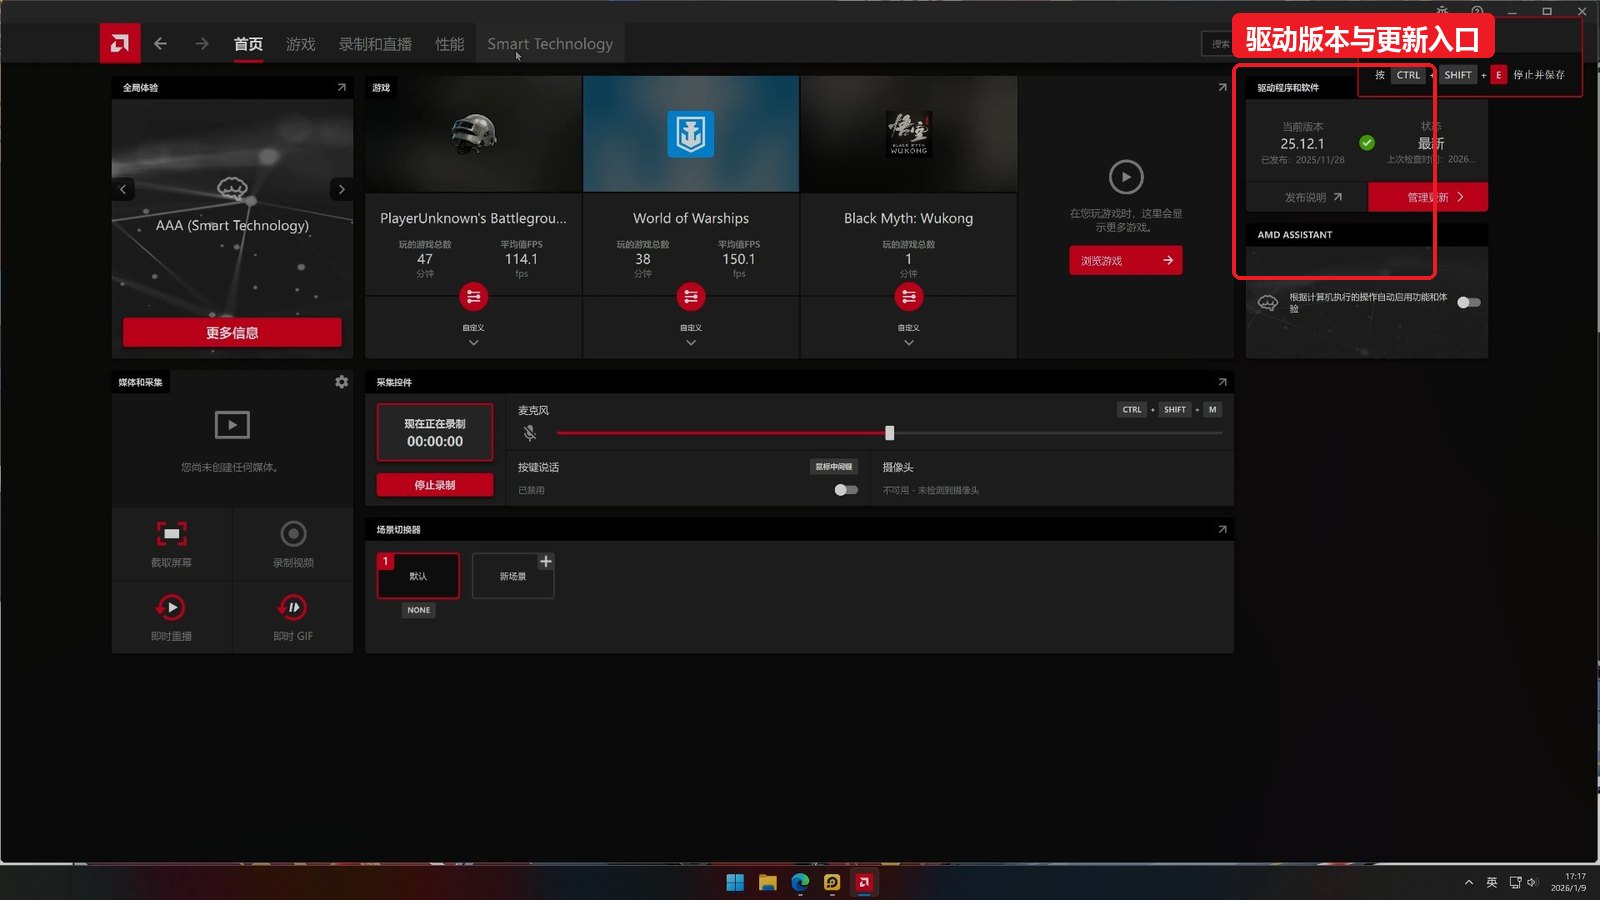Image resolution: width=1600 pixels, height=900 pixels.
Task: Expand the scene switcher panel arrow
Action: point(1222,529)
